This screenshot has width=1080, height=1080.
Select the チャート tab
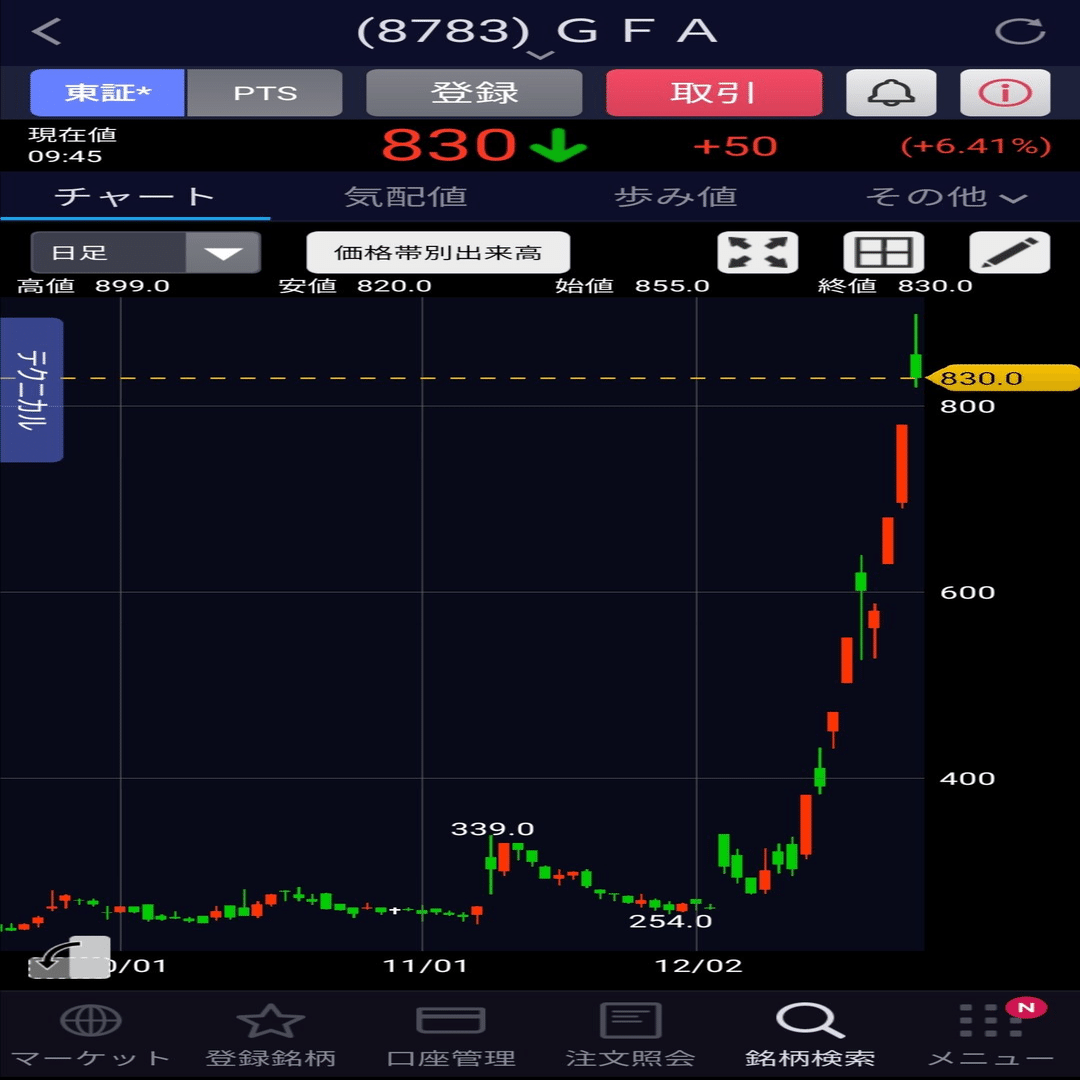click(135, 197)
